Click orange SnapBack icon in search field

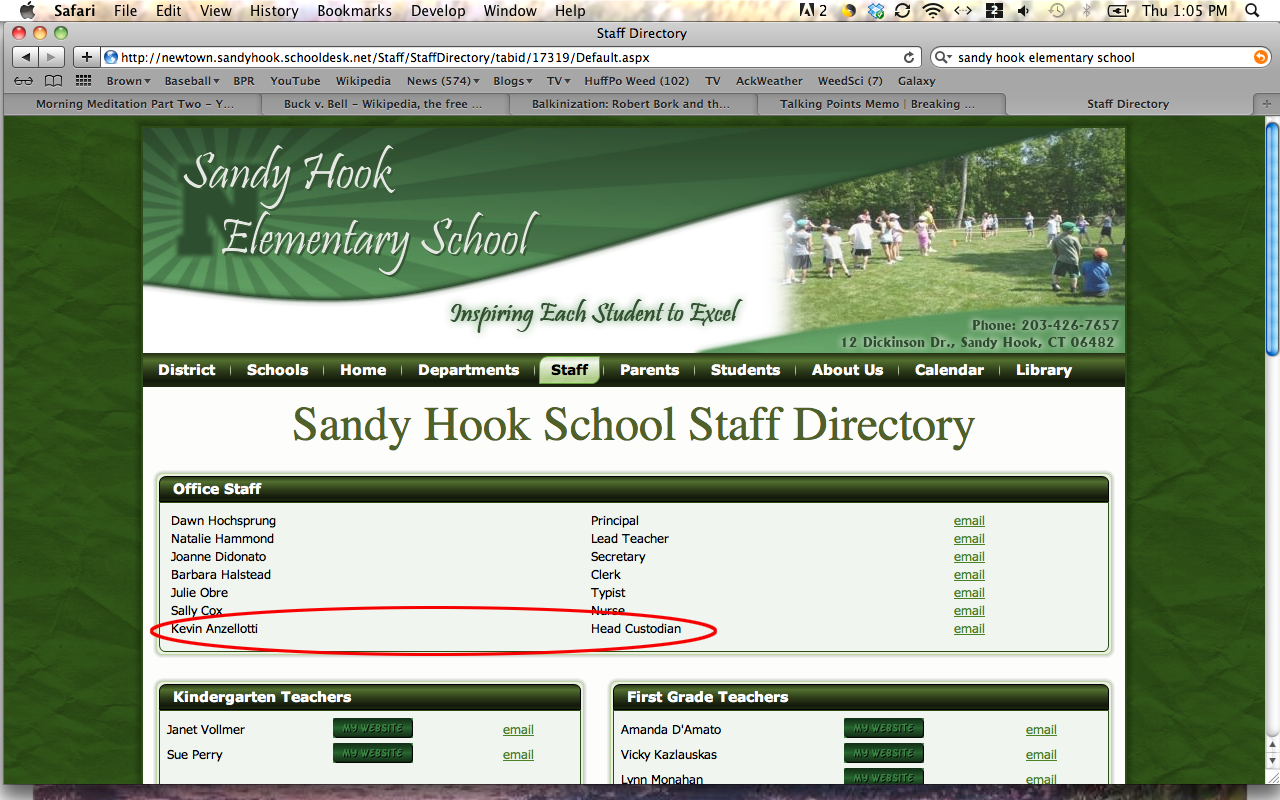1260,58
